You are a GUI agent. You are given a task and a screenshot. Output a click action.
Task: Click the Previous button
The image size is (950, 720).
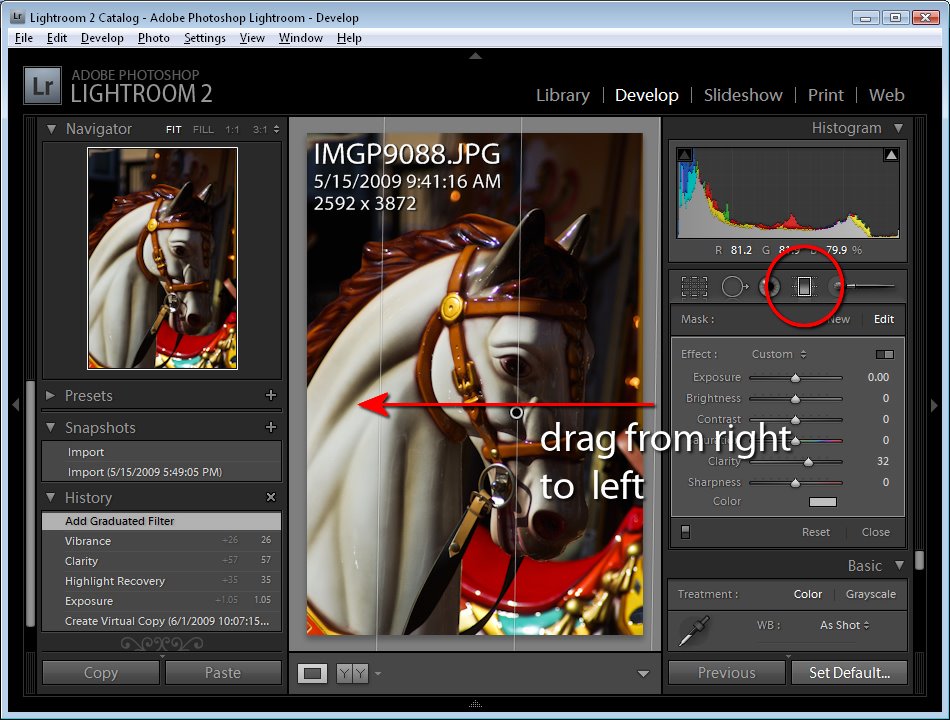(726, 673)
